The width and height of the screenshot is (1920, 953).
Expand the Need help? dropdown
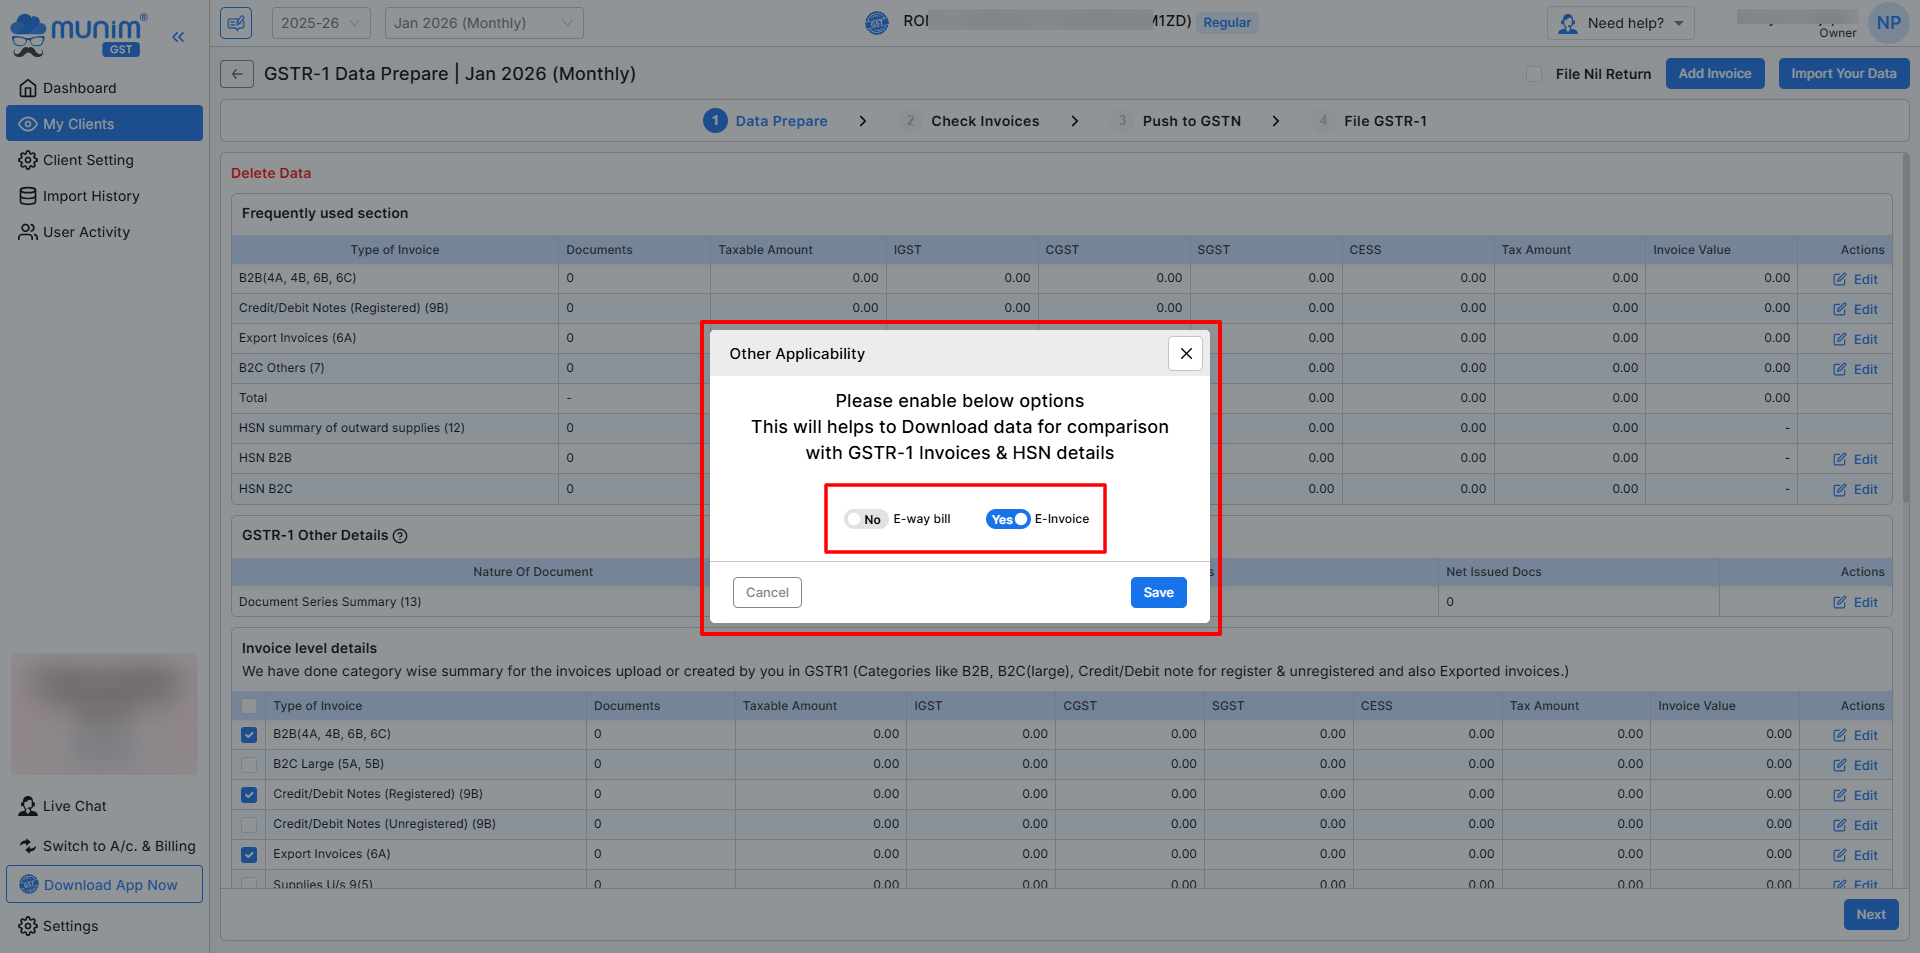click(1621, 23)
